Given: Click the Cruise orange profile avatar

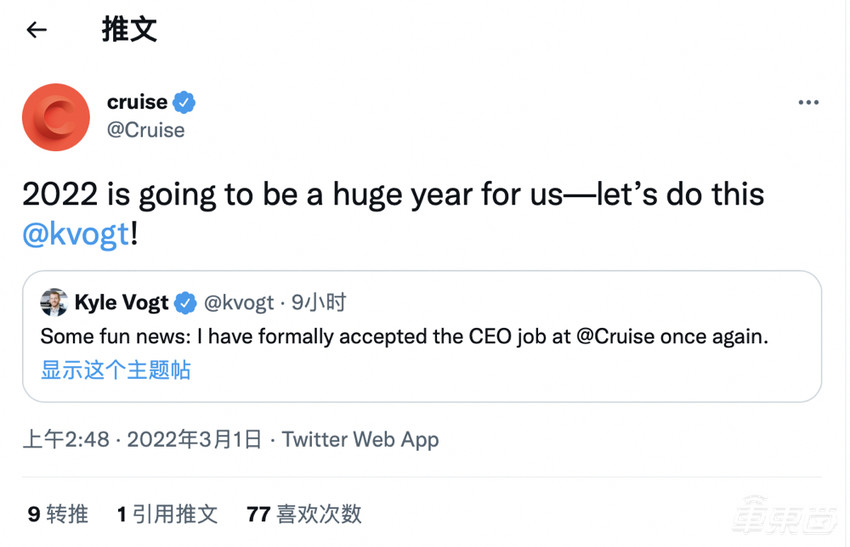Looking at the screenshot, I should point(56,117).
